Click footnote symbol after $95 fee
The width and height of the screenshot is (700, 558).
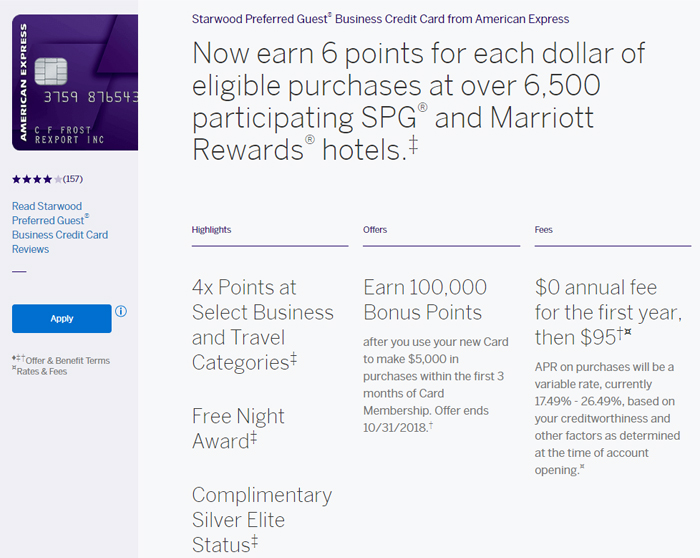click(x=624, y=332)
